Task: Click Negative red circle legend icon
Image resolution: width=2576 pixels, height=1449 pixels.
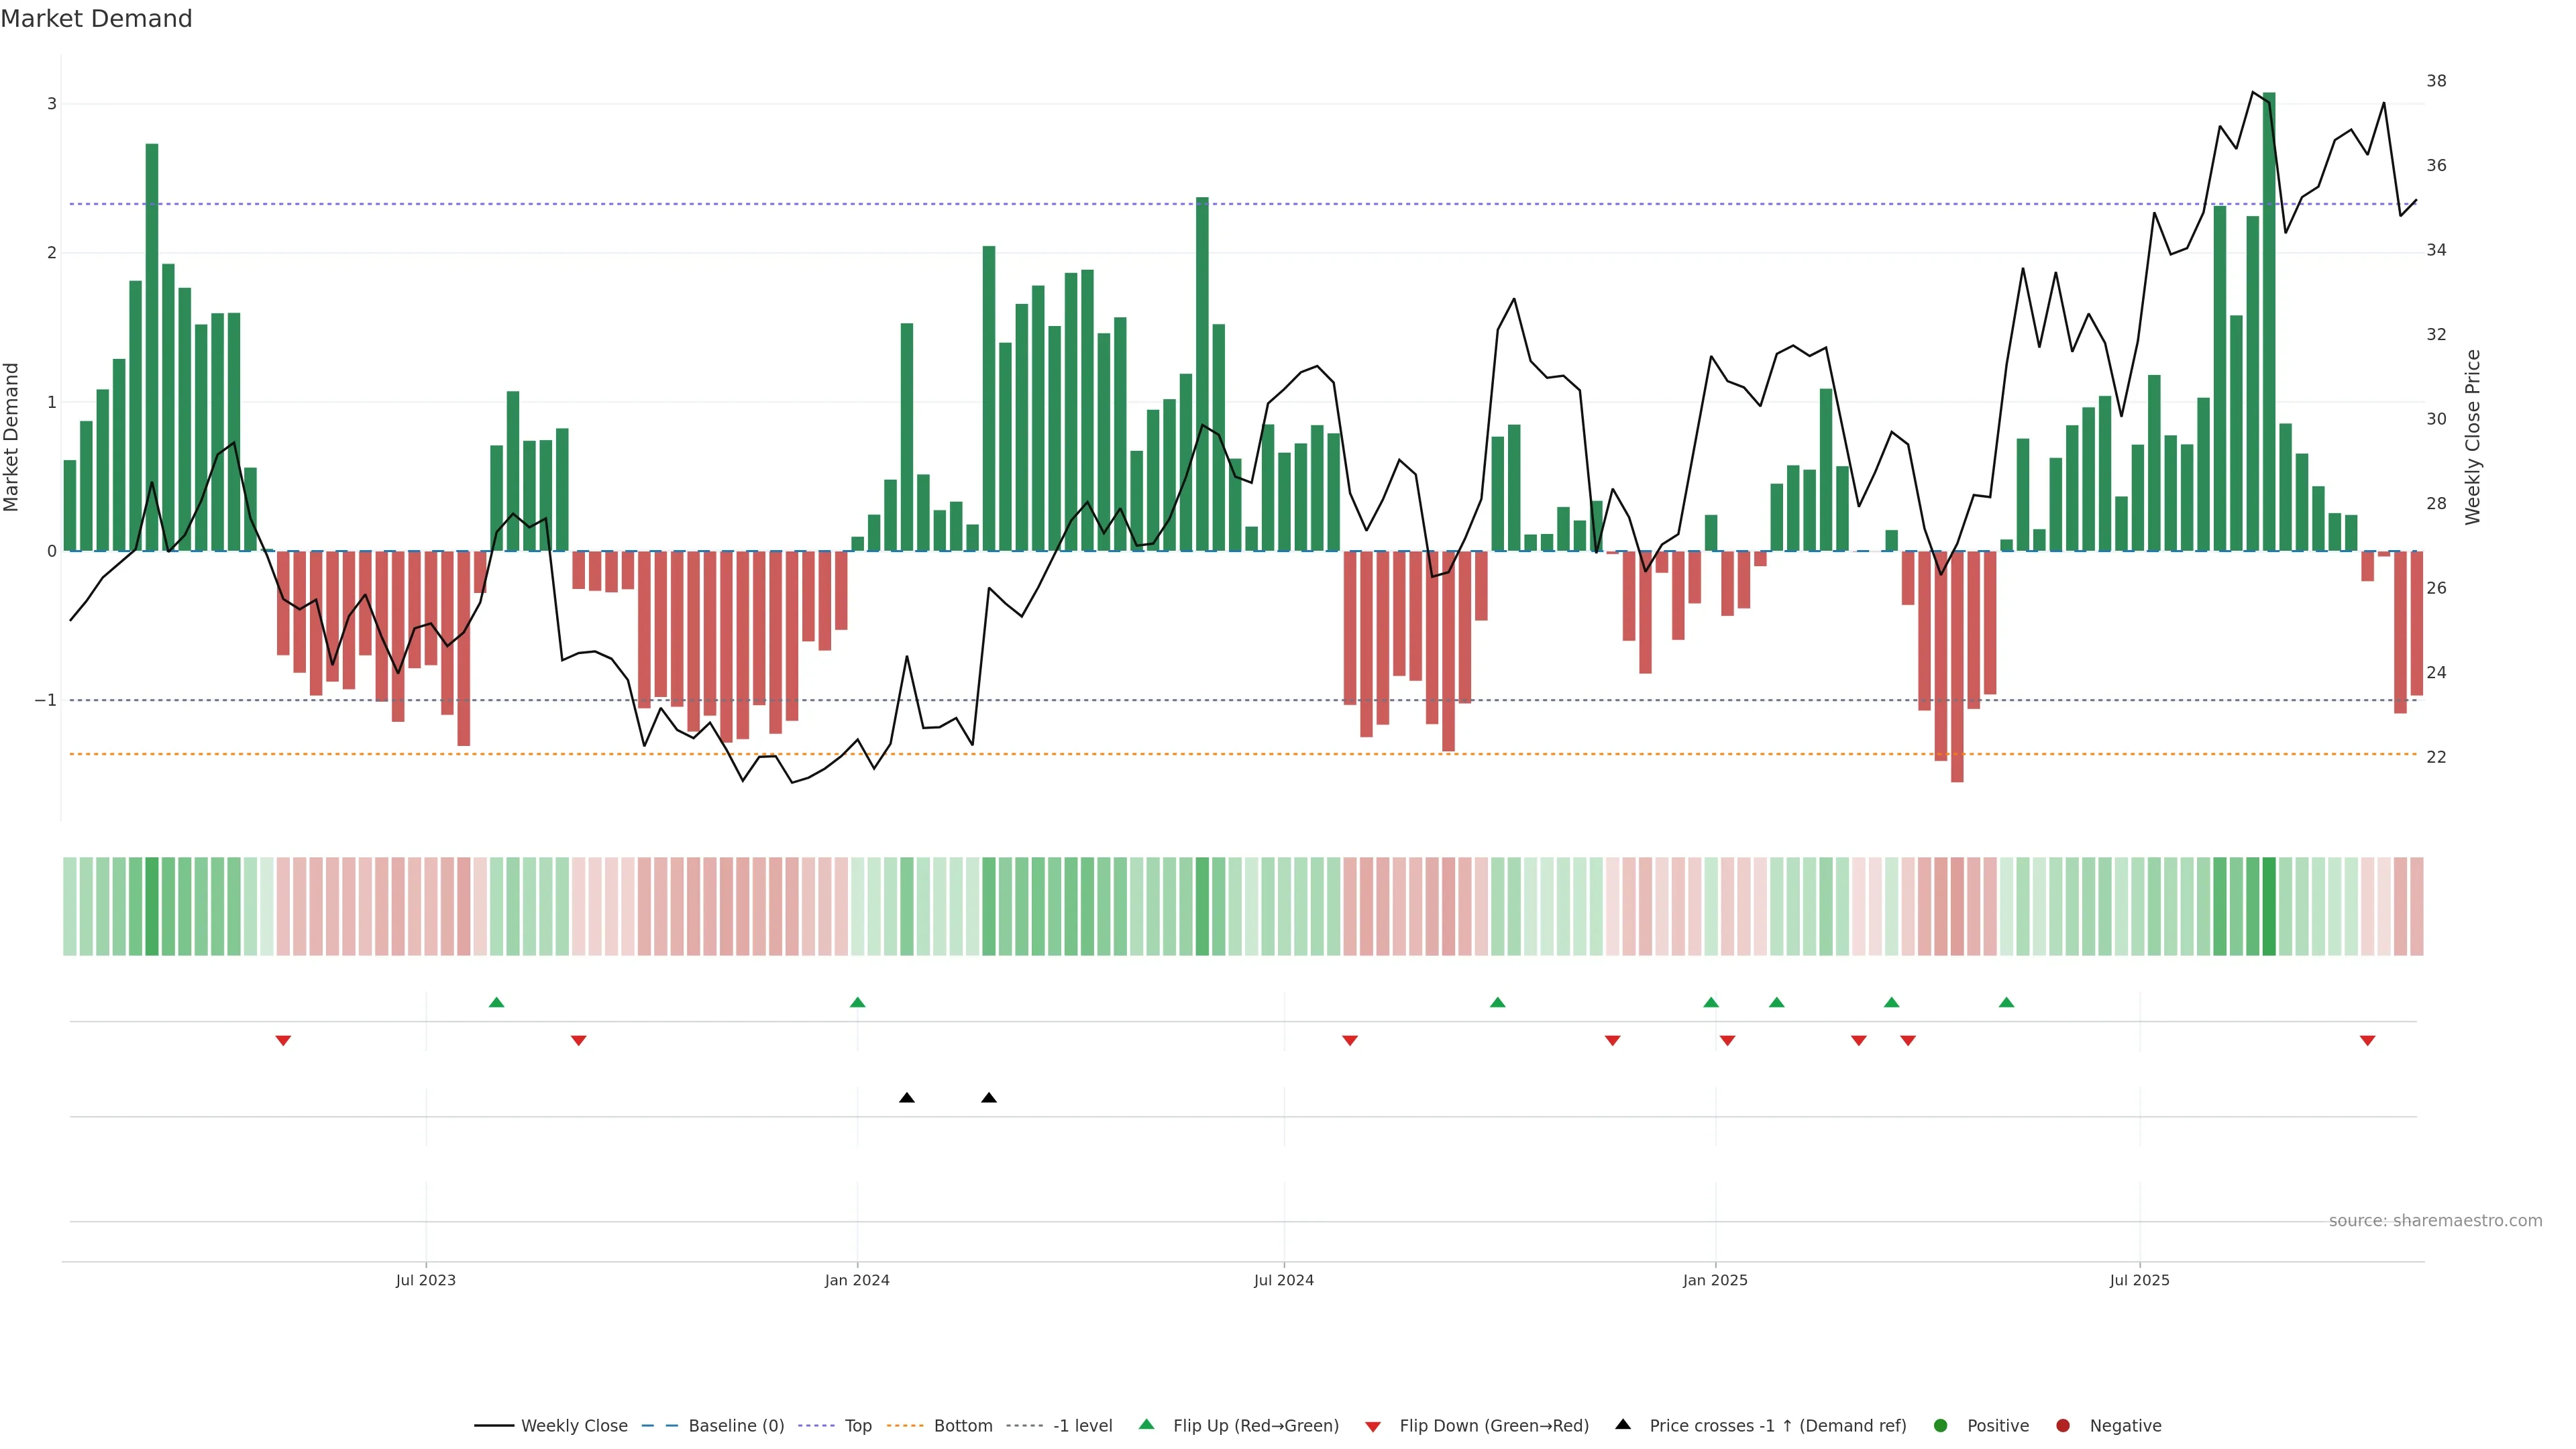Action: point(2062,1426)
